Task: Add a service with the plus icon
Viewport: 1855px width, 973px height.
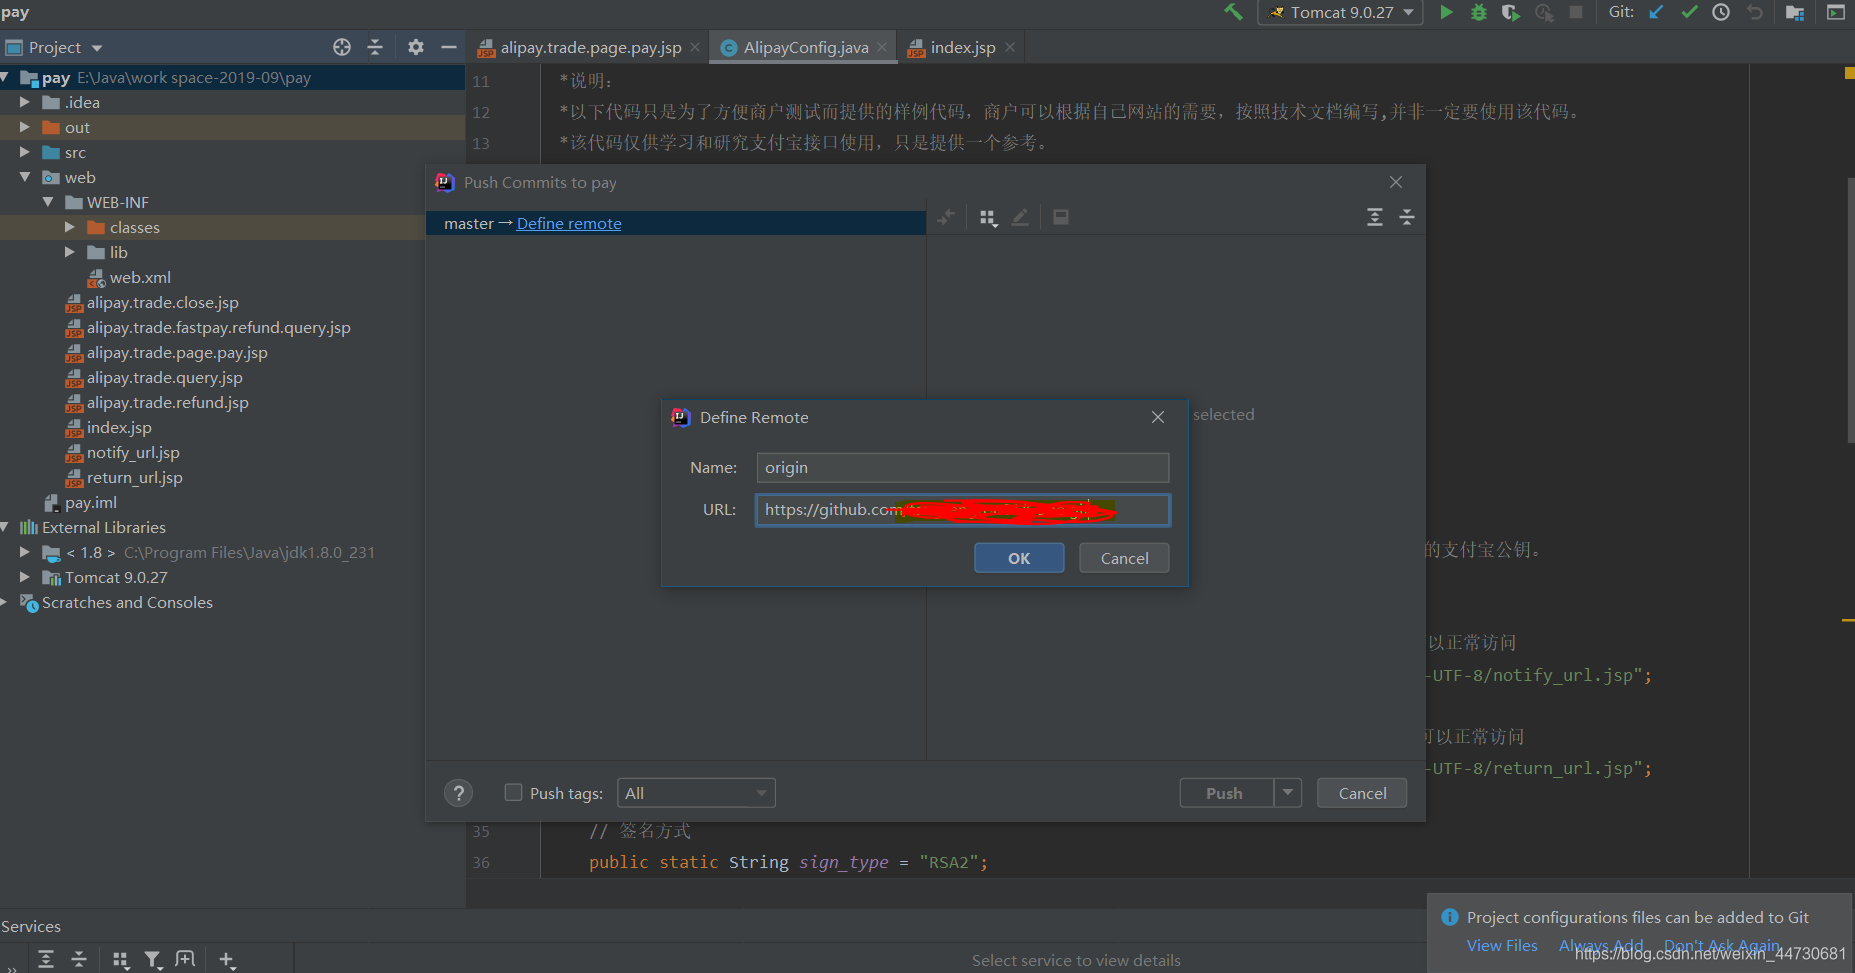Action: pyautogui.click(x=227, y=960)
